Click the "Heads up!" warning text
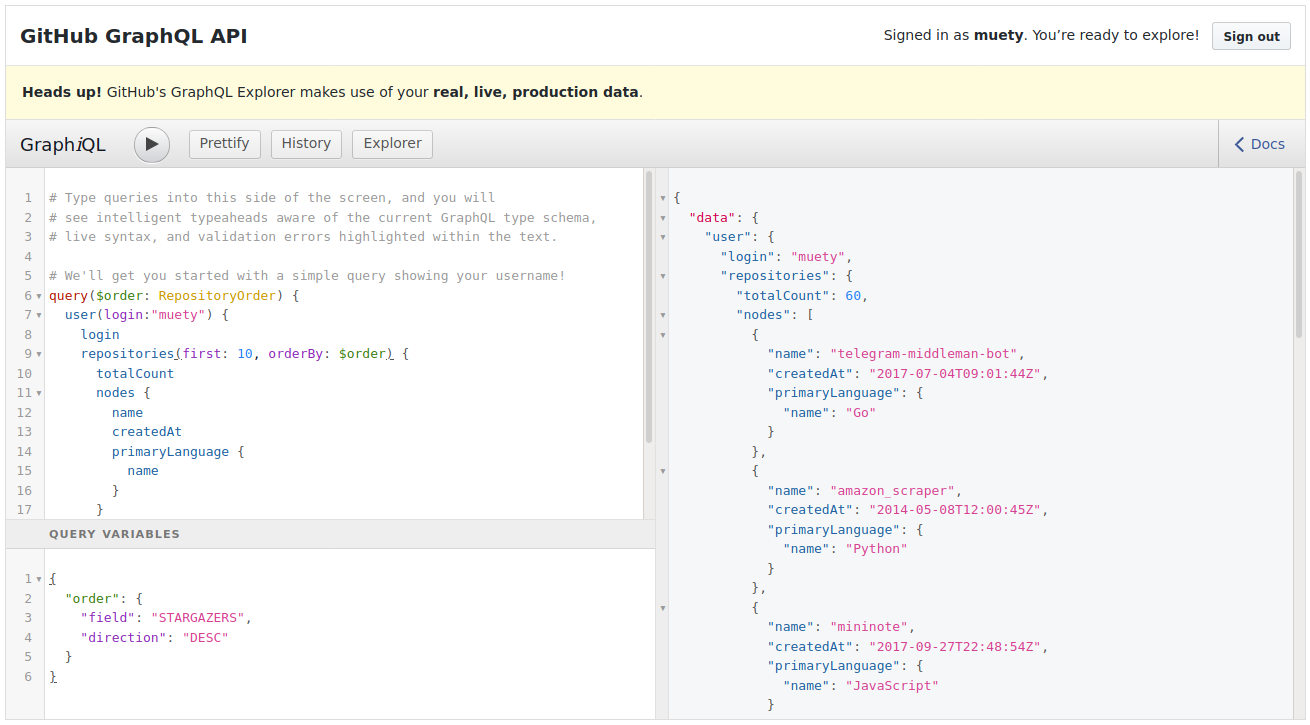The image size is (1310, 725). [62, 92]
